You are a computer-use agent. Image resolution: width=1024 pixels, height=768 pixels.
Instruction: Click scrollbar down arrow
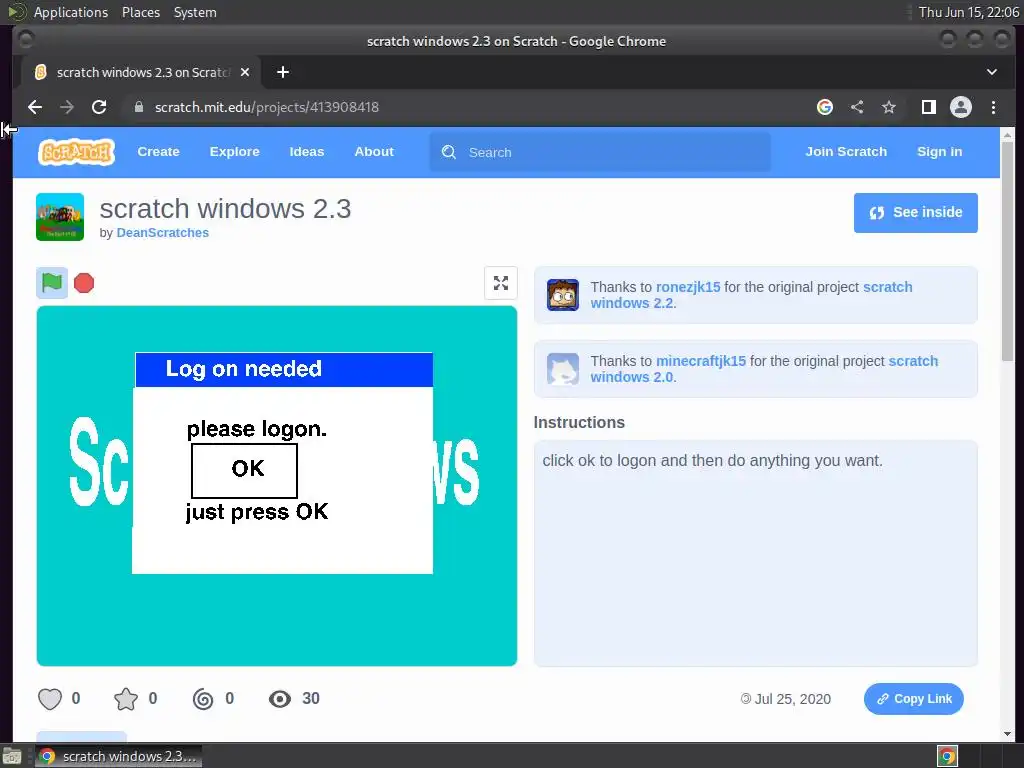point(1007,734)
